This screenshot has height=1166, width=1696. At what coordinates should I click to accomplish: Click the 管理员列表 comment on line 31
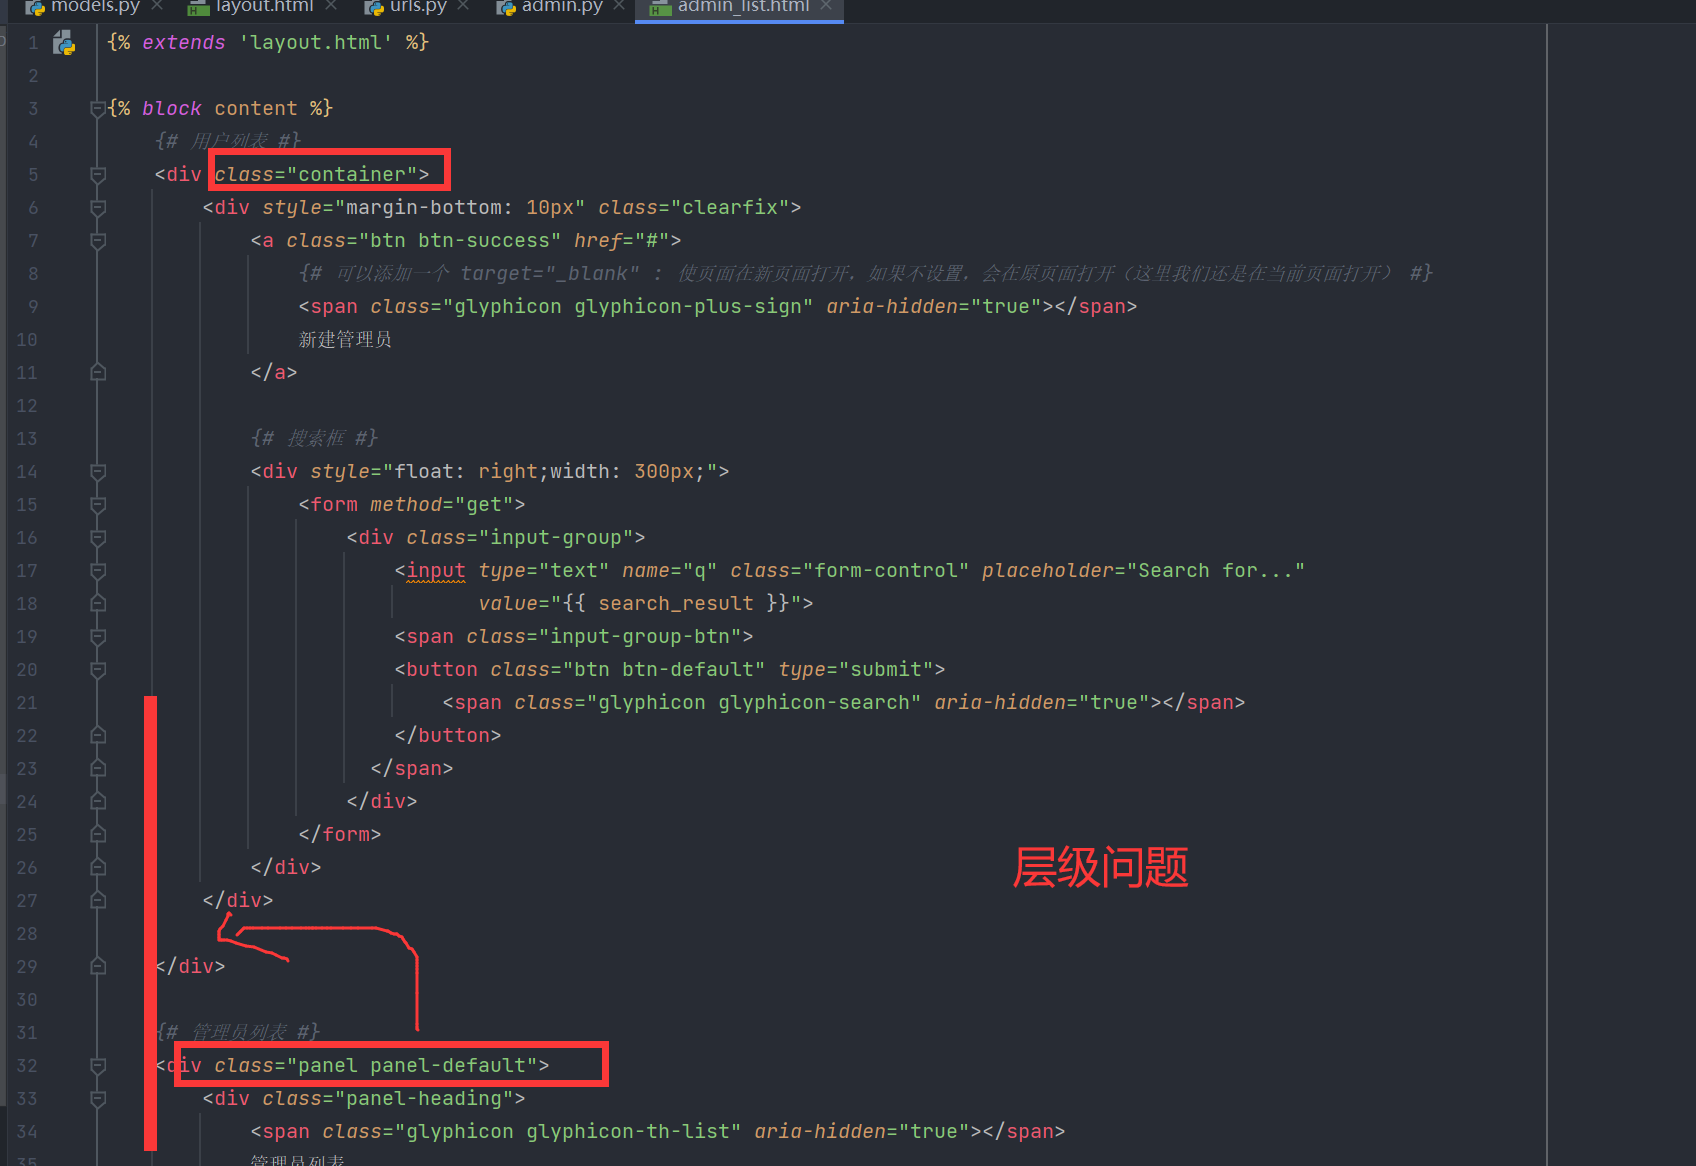[x=238, y=1032]
